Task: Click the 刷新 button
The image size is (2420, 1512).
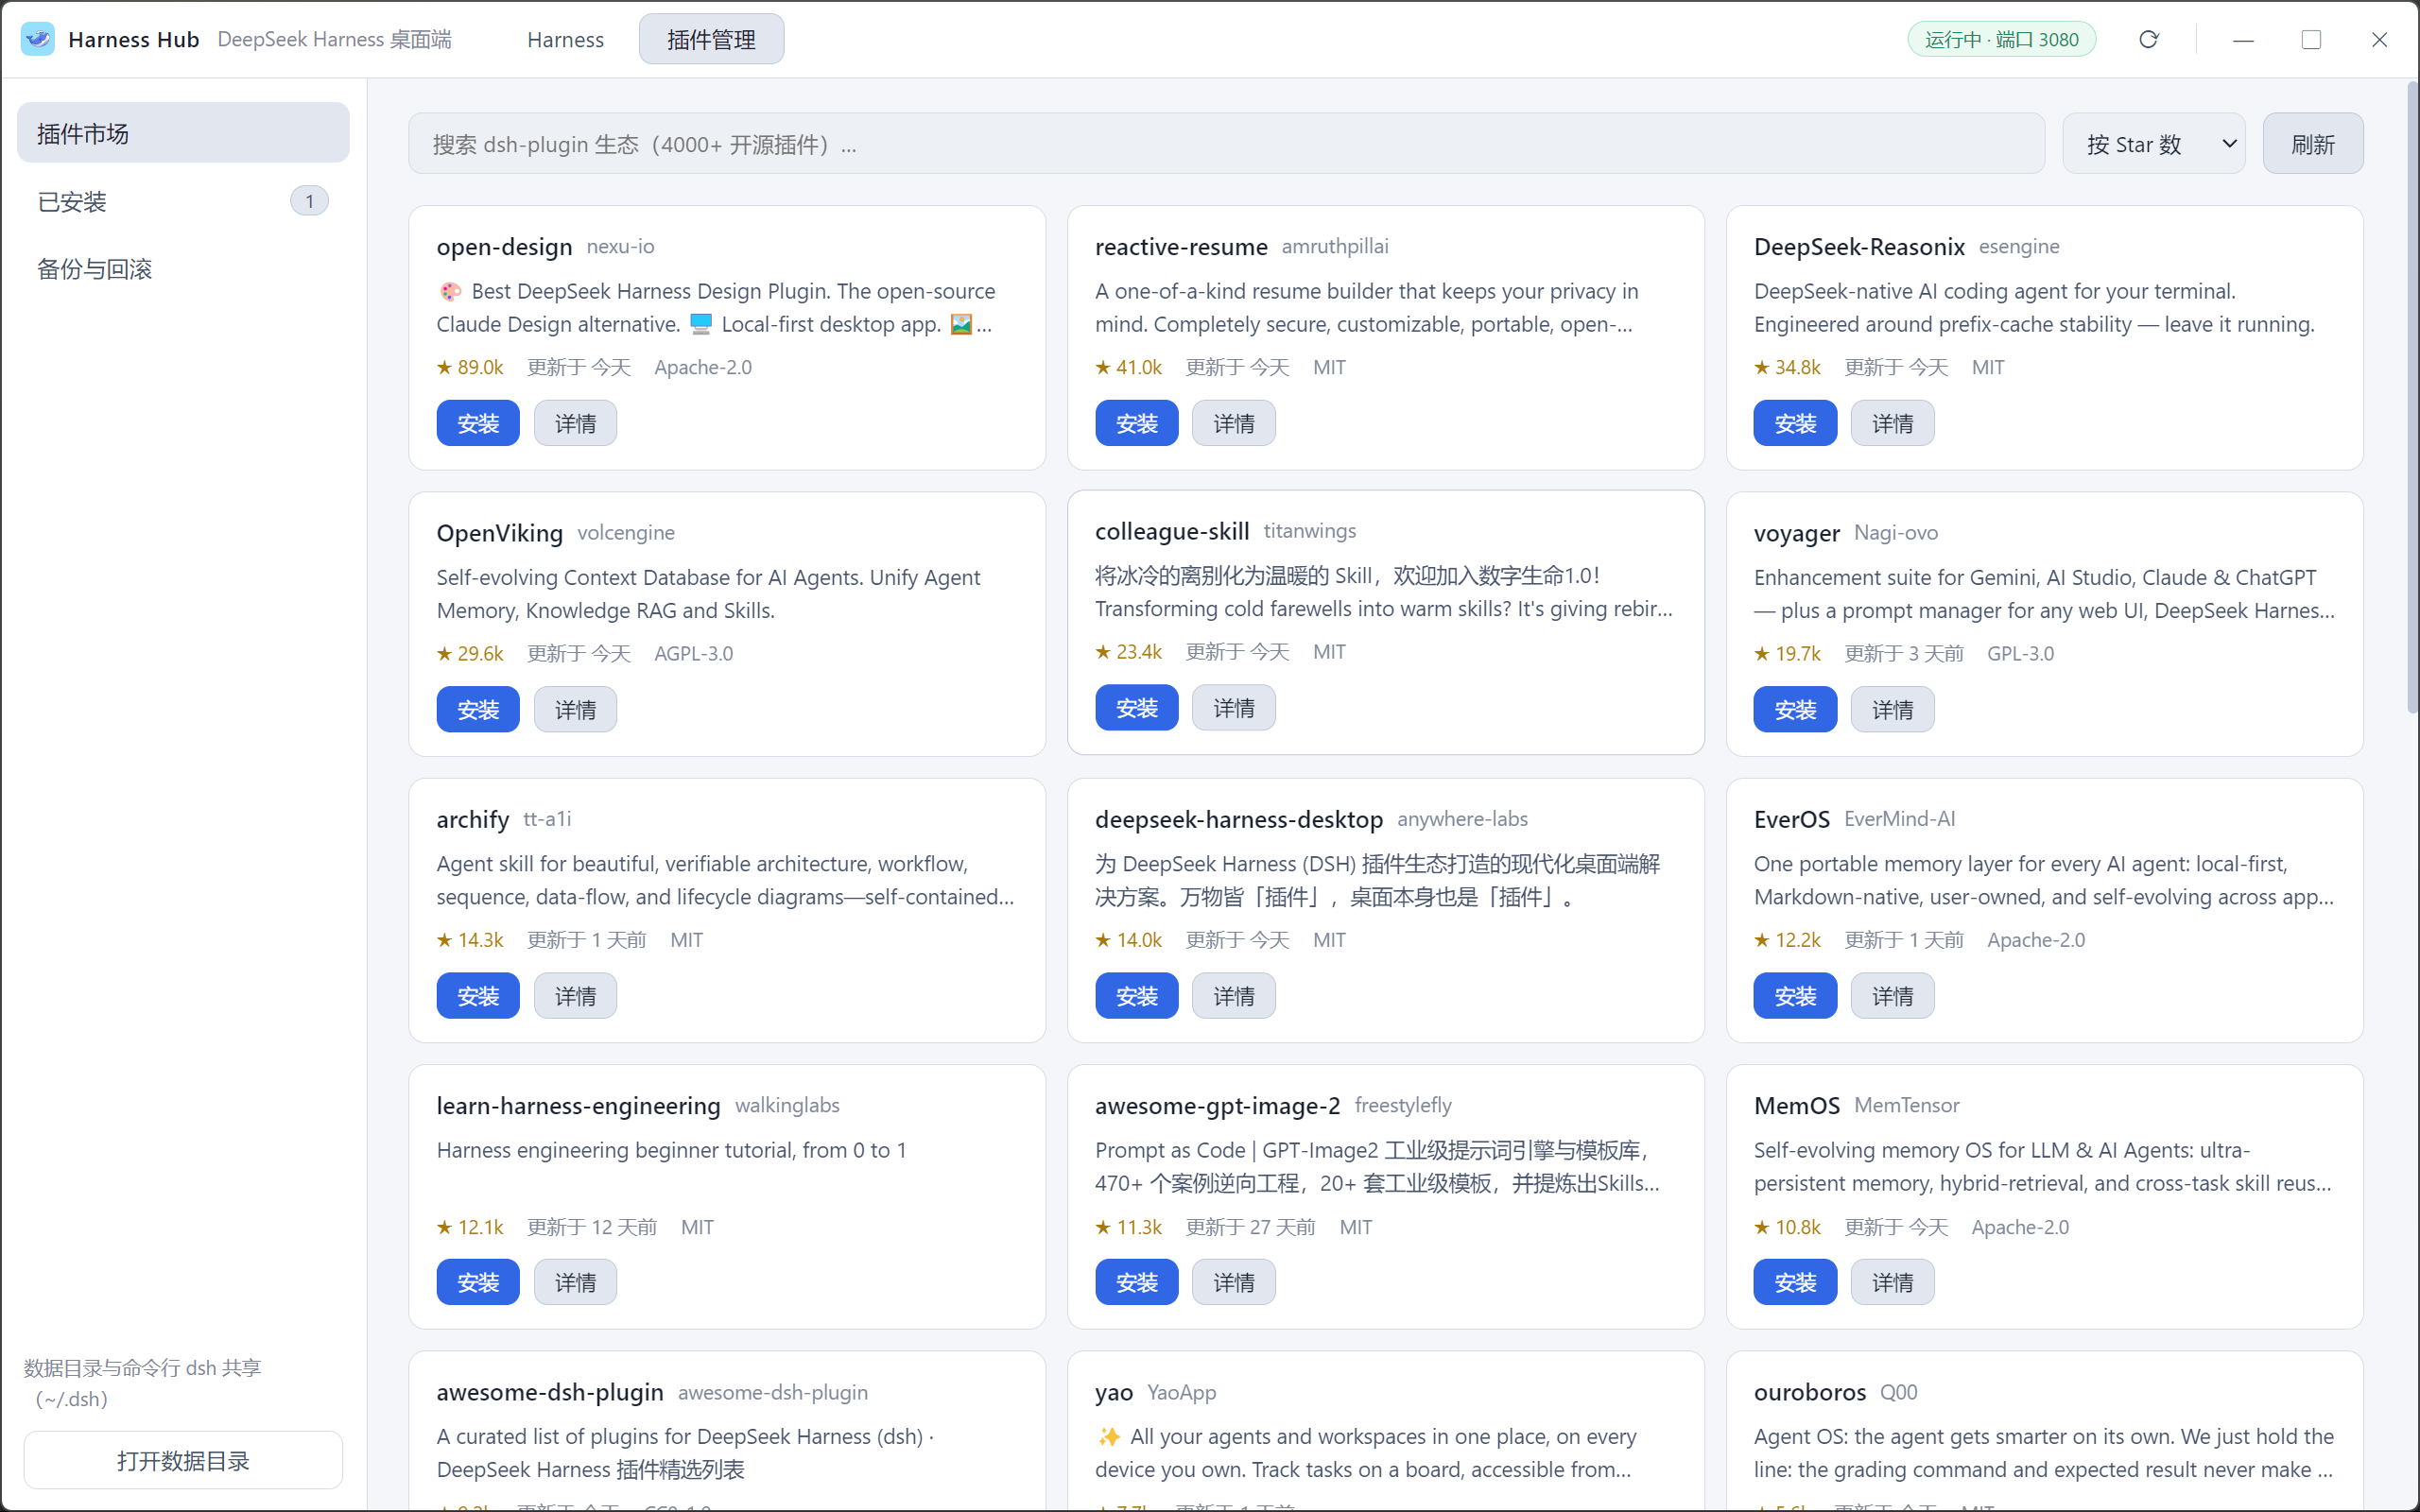Action: pyautogui.click(x=2312, y=144)
